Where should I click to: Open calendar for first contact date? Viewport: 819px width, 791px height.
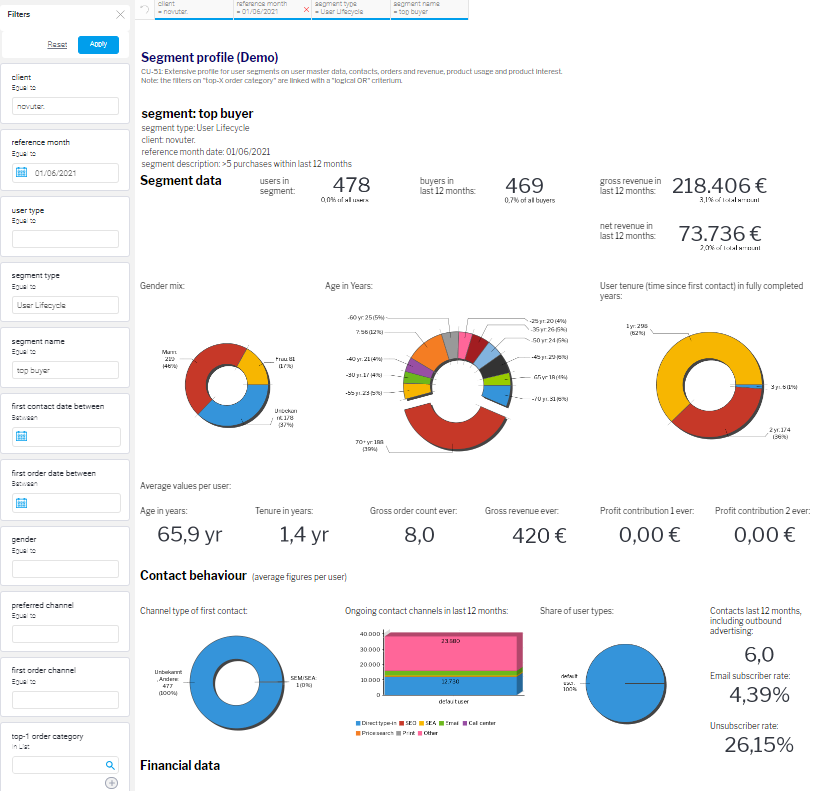pyautogui.click(x=22, y=436)
